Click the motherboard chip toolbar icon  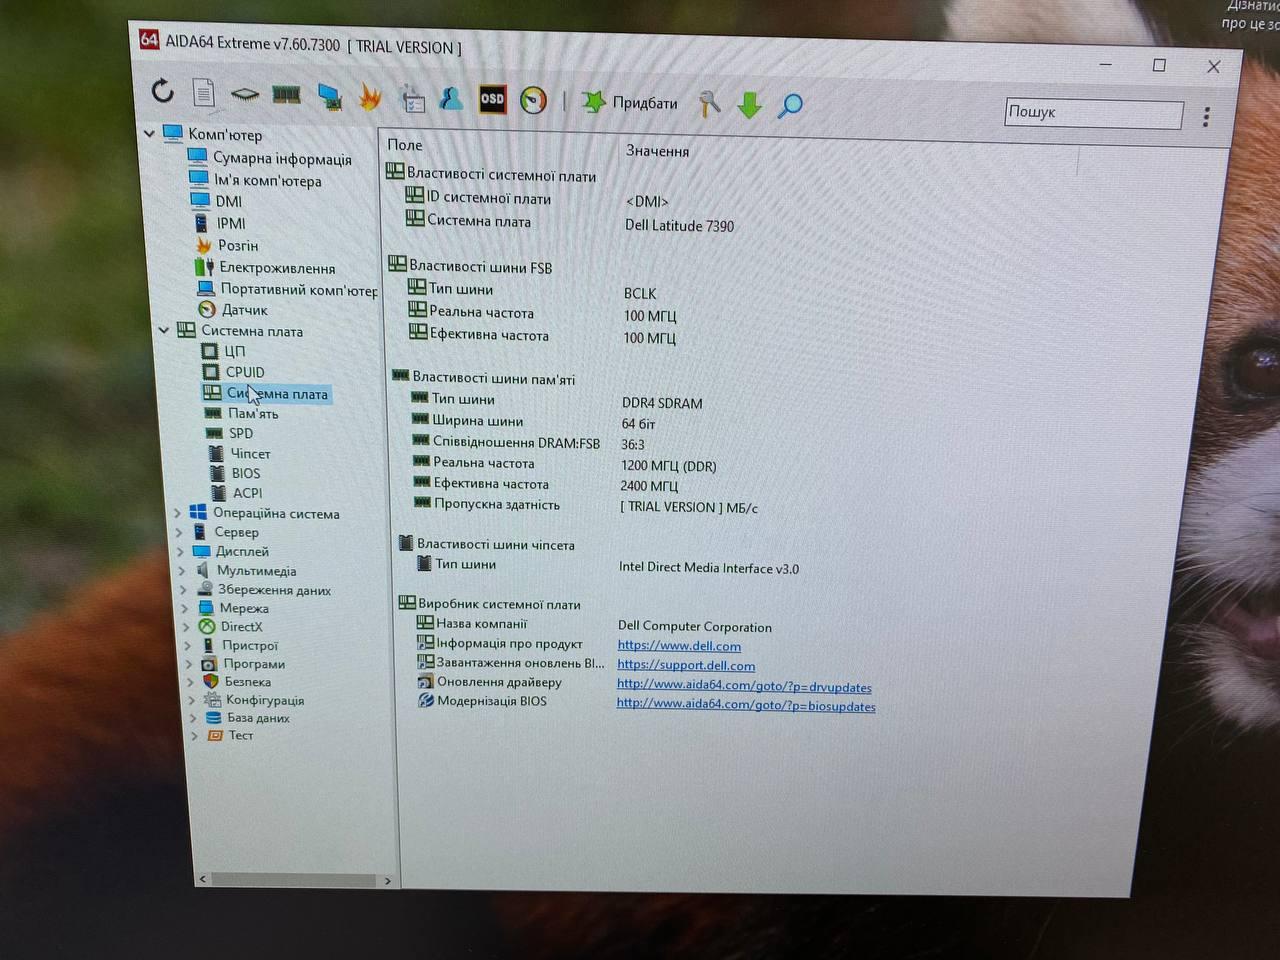coord(245,95)
